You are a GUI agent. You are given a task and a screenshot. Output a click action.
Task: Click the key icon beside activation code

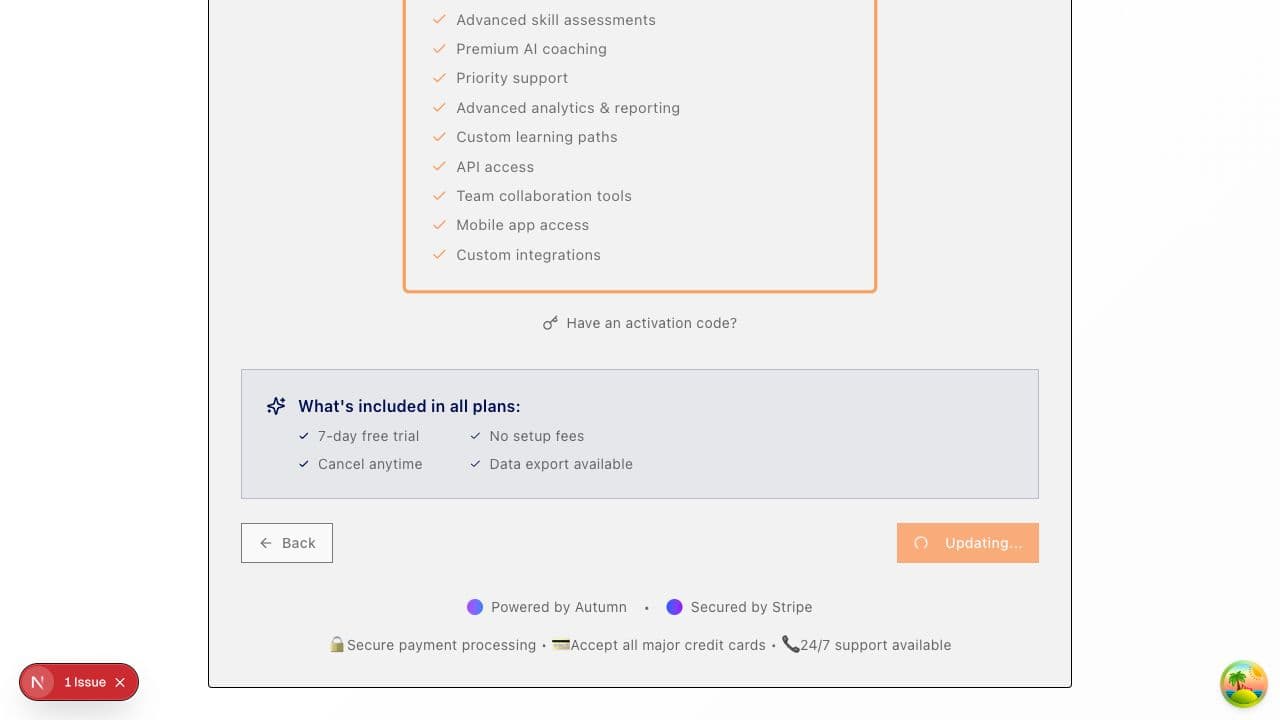pos(550,323)
